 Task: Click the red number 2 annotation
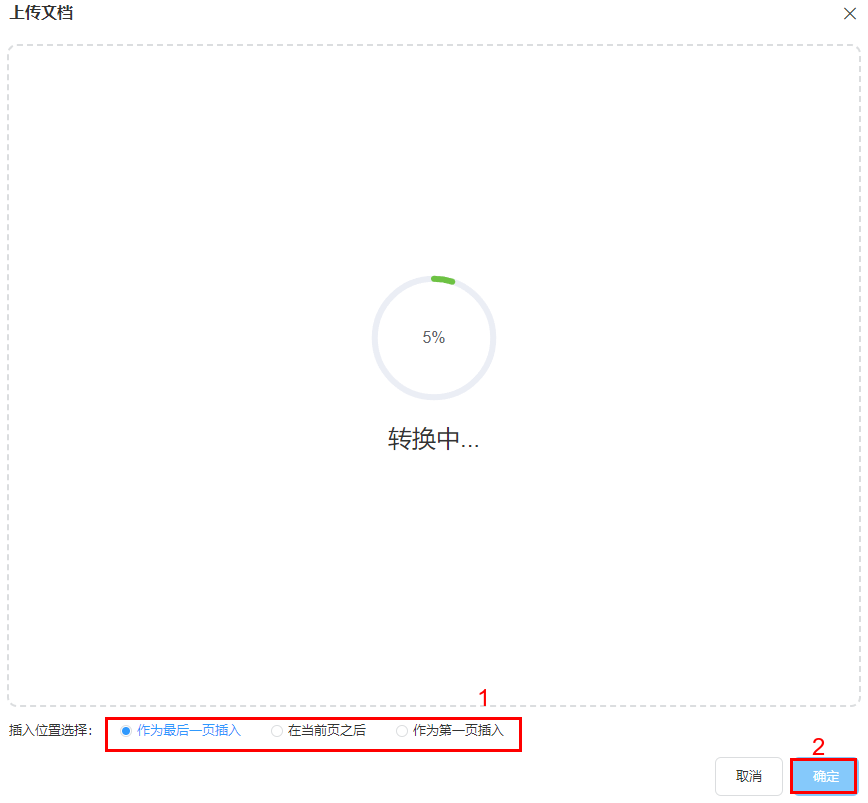click(818, 747)
